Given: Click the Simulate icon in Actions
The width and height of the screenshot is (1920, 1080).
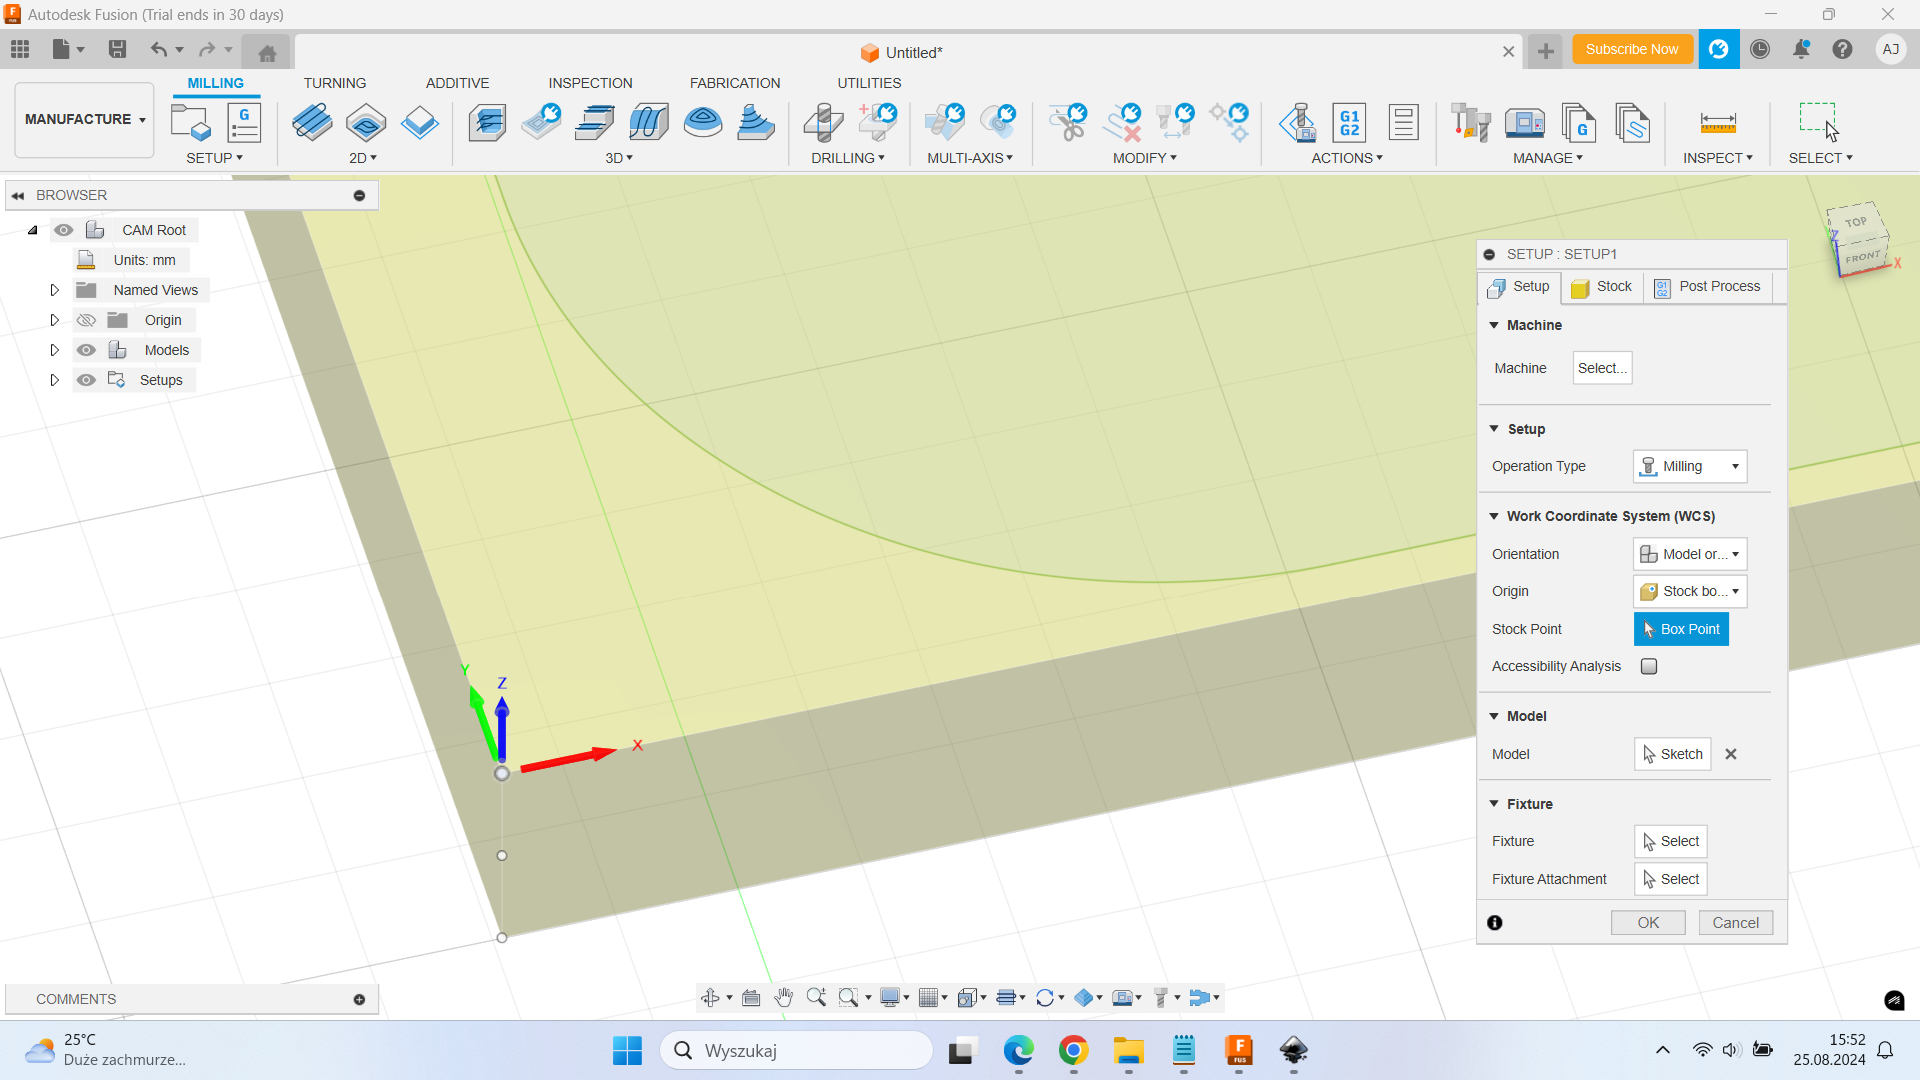Looking at the screenshot, I should 1297,123.
